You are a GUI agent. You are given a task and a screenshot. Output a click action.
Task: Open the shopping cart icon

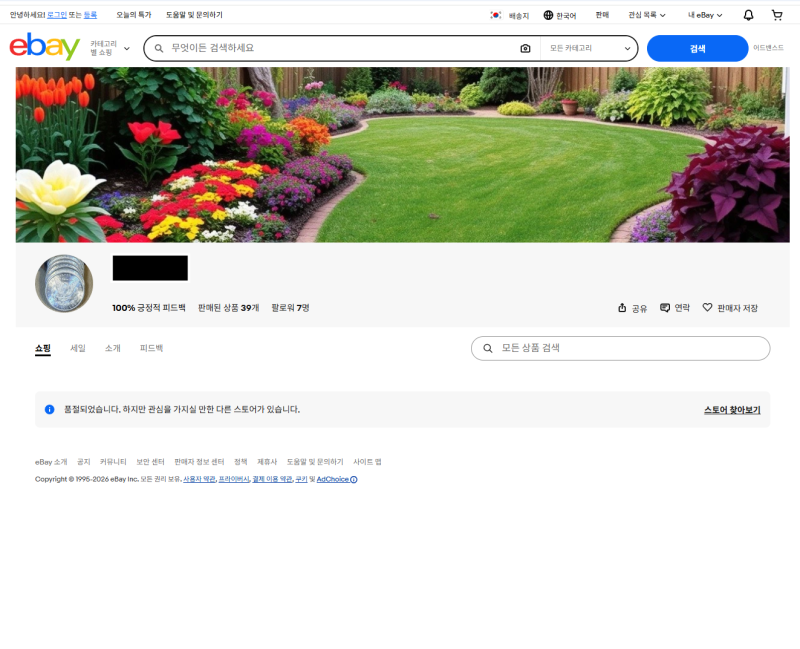pos(777,15)
